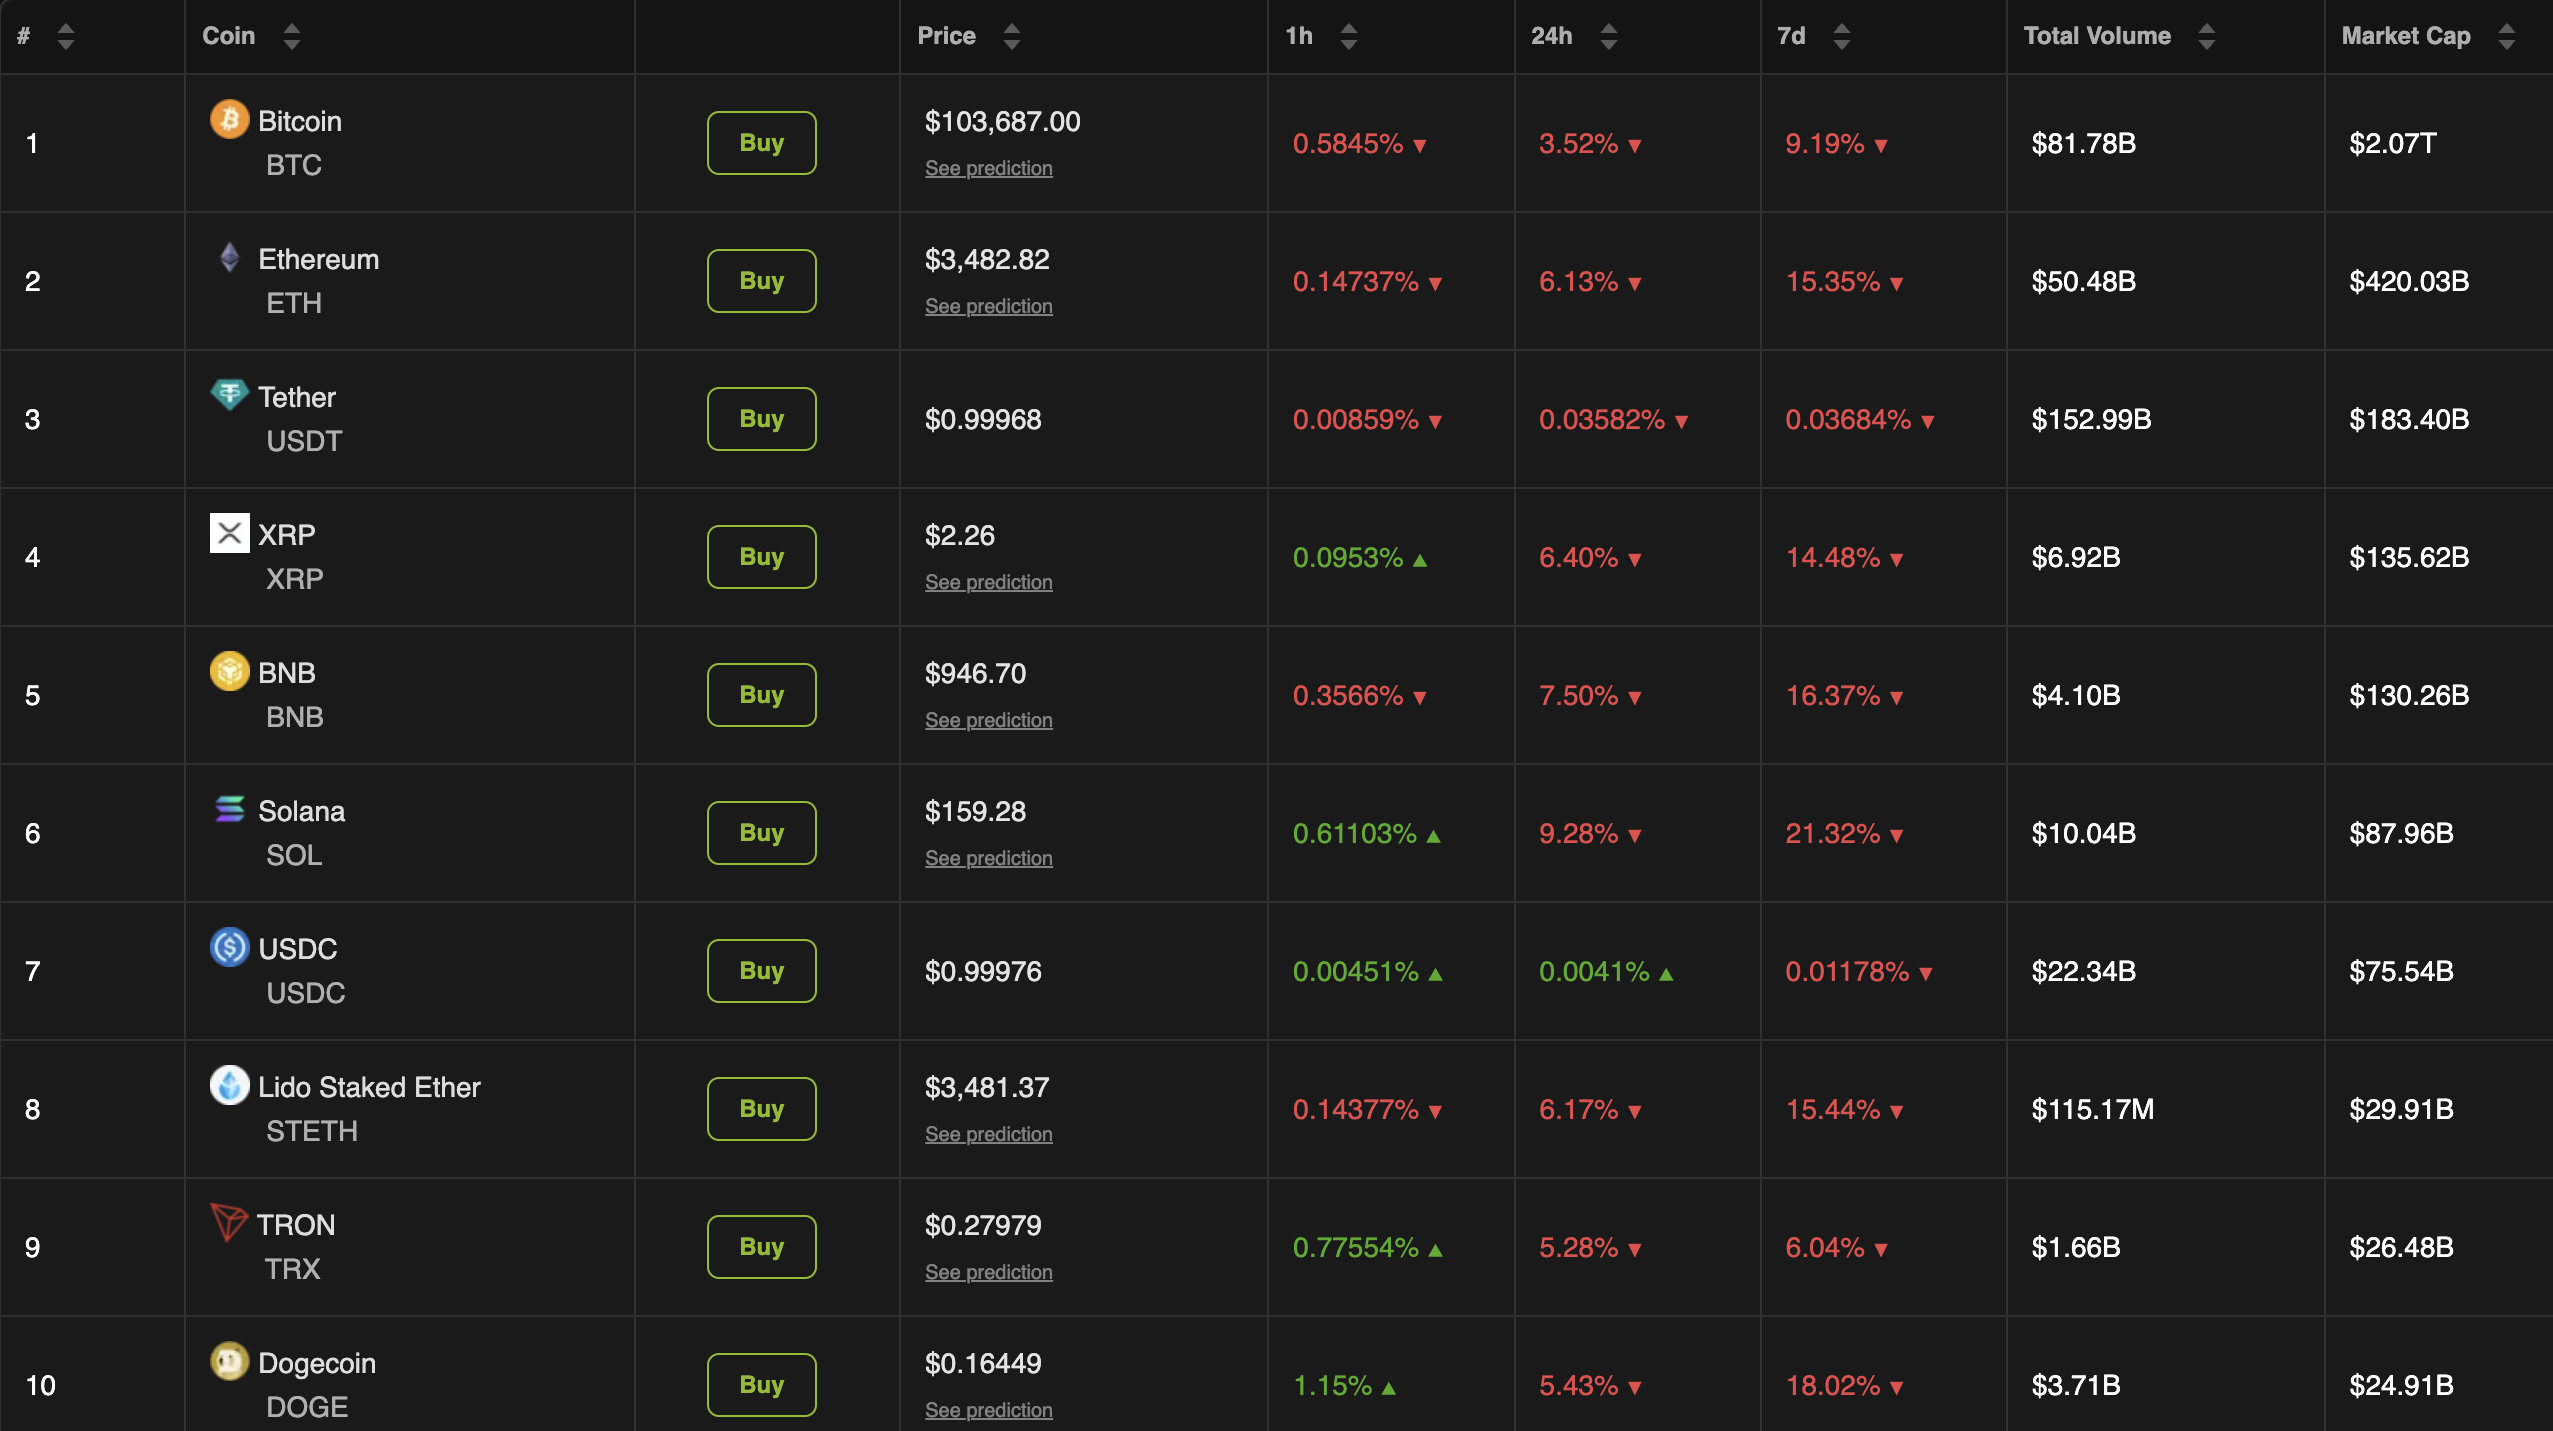Toggle sorting on the Market Cap column

pos(2507,35)
